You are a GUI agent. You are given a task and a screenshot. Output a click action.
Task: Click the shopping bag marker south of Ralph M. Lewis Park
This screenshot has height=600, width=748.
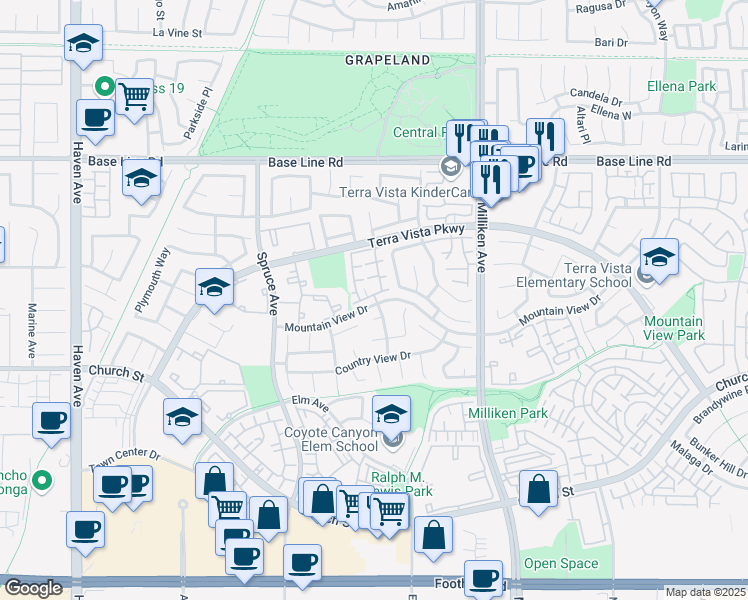pos(433,536)
